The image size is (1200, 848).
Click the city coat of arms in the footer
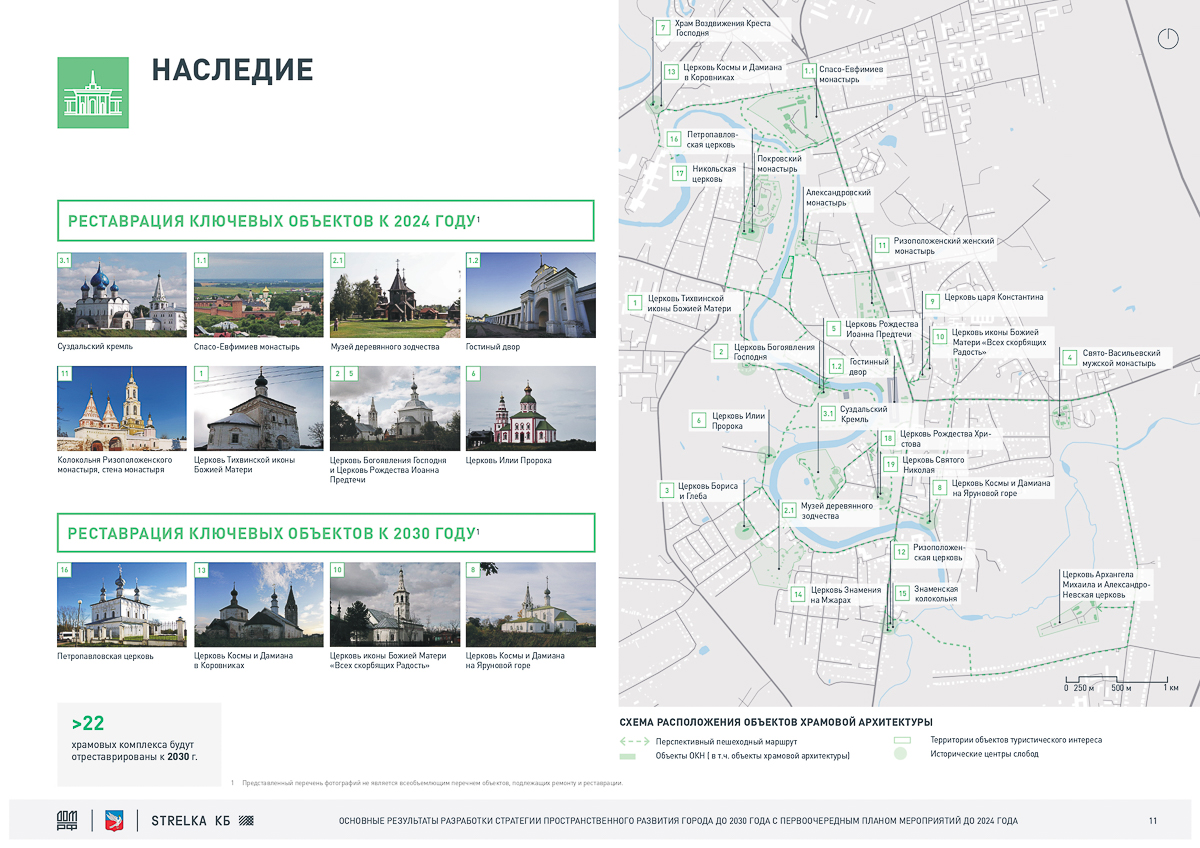[113, 821]
